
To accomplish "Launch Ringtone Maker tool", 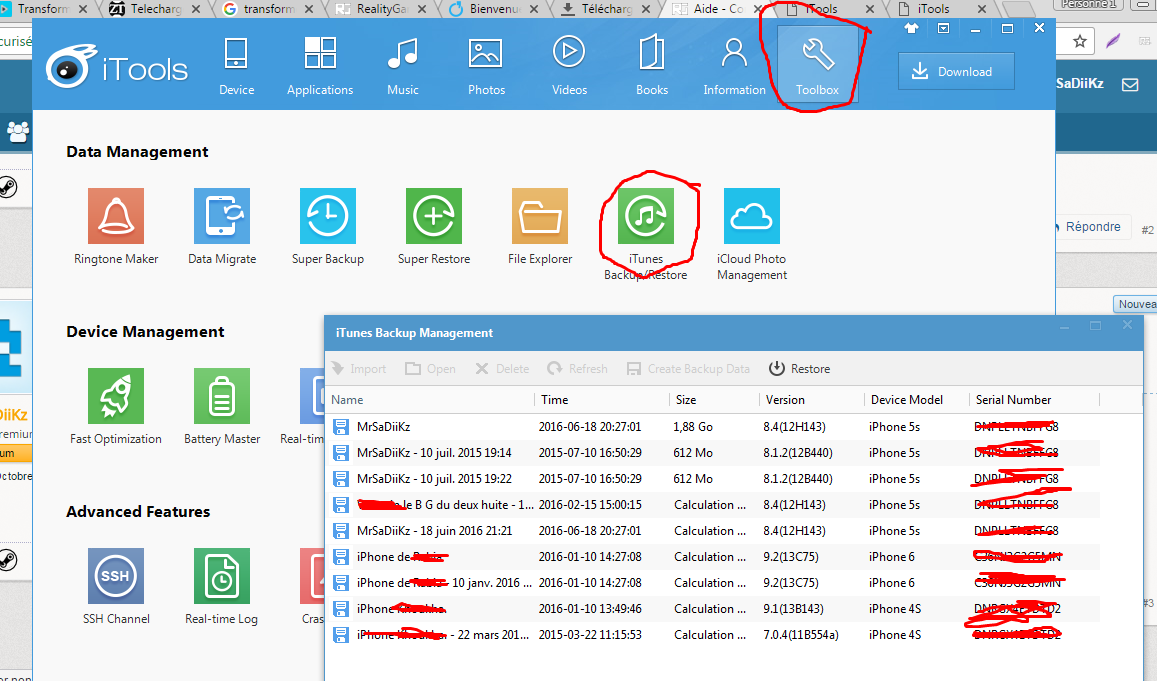I will pyautogui.click(x=116, y=227).
